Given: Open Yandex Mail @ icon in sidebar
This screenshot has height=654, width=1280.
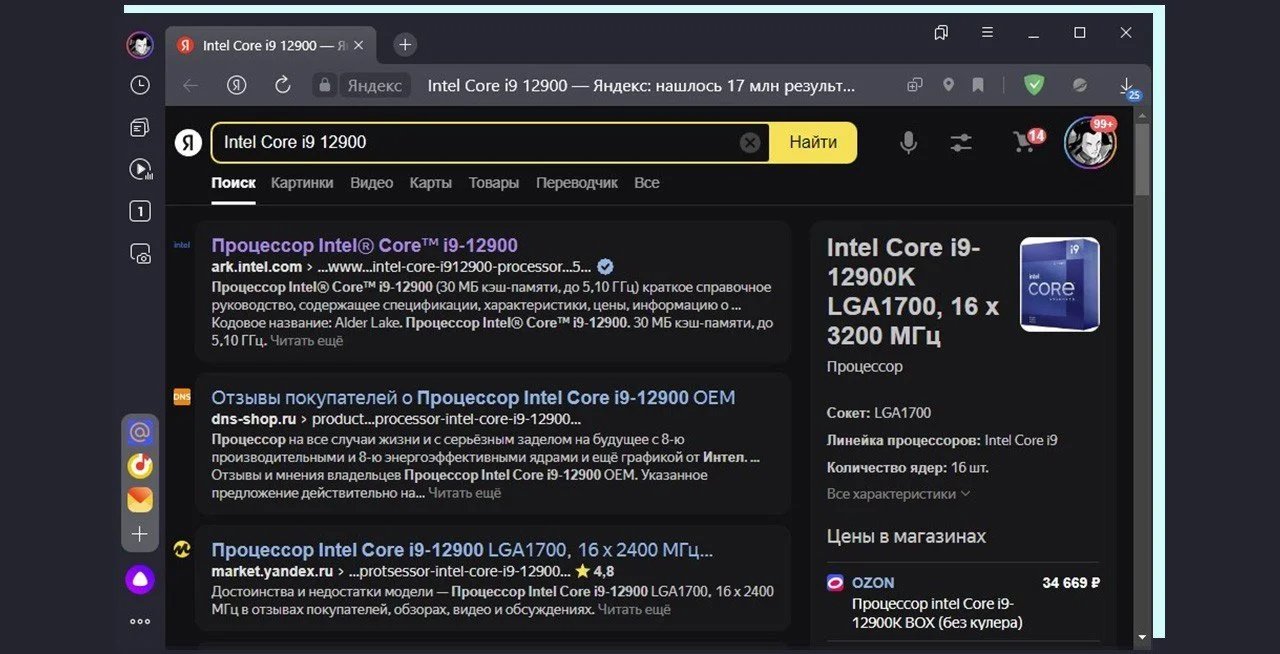Looking at the screenshot, I should (140, 432).
